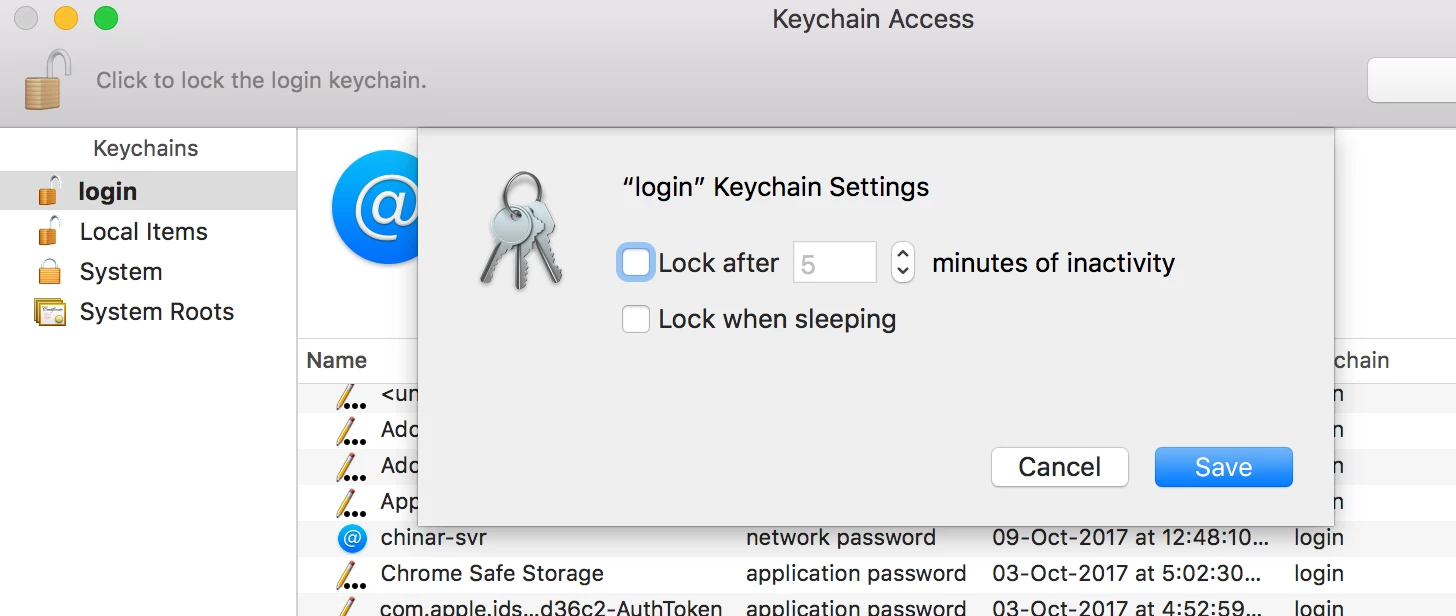1456x616 pixels.
Task: Select Local Items in Keychains list
Action: tap(144, 231)
